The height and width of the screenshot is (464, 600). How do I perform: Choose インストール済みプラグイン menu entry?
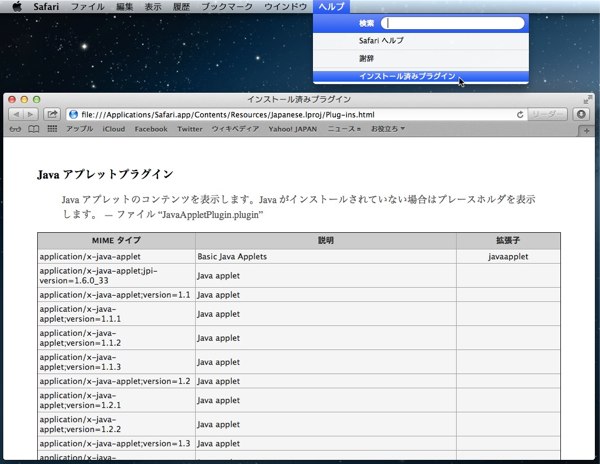coord(421,76)
